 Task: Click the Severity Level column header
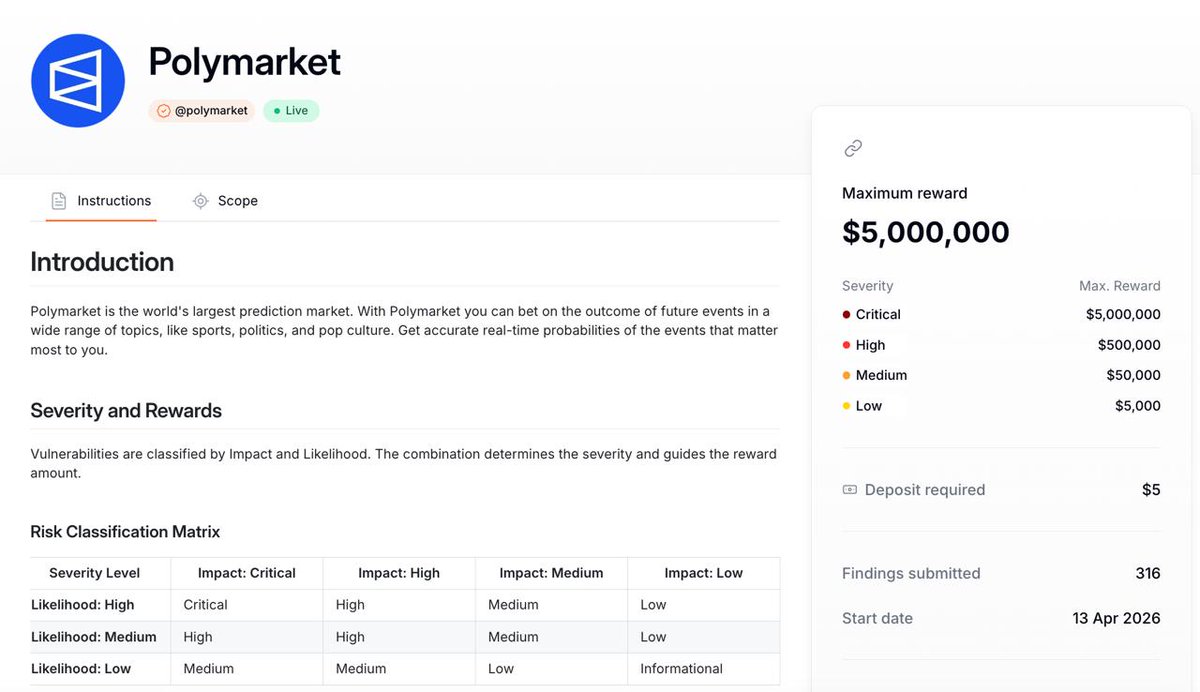coord(95,573)
